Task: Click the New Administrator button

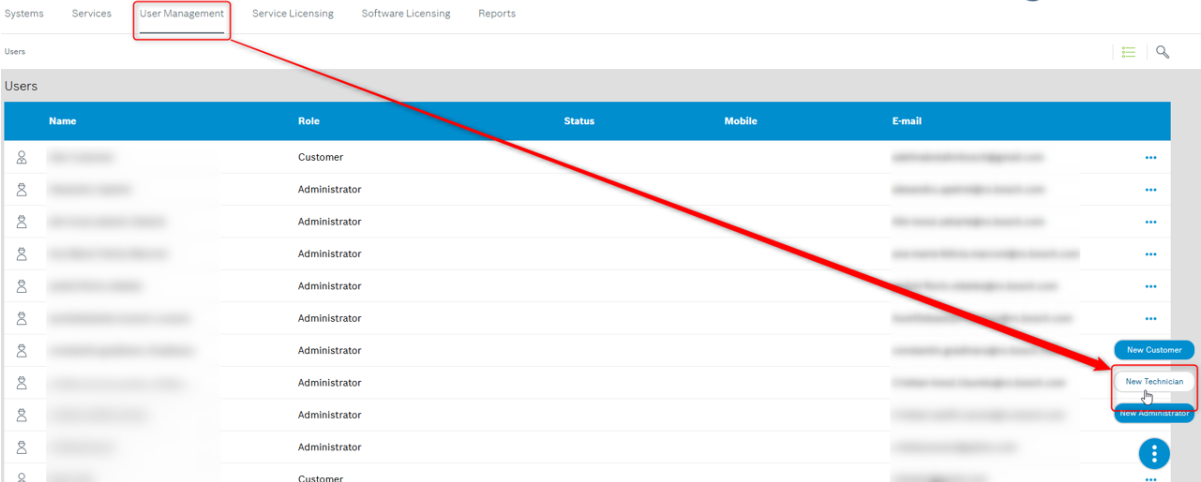Action: pos(1154,413)
